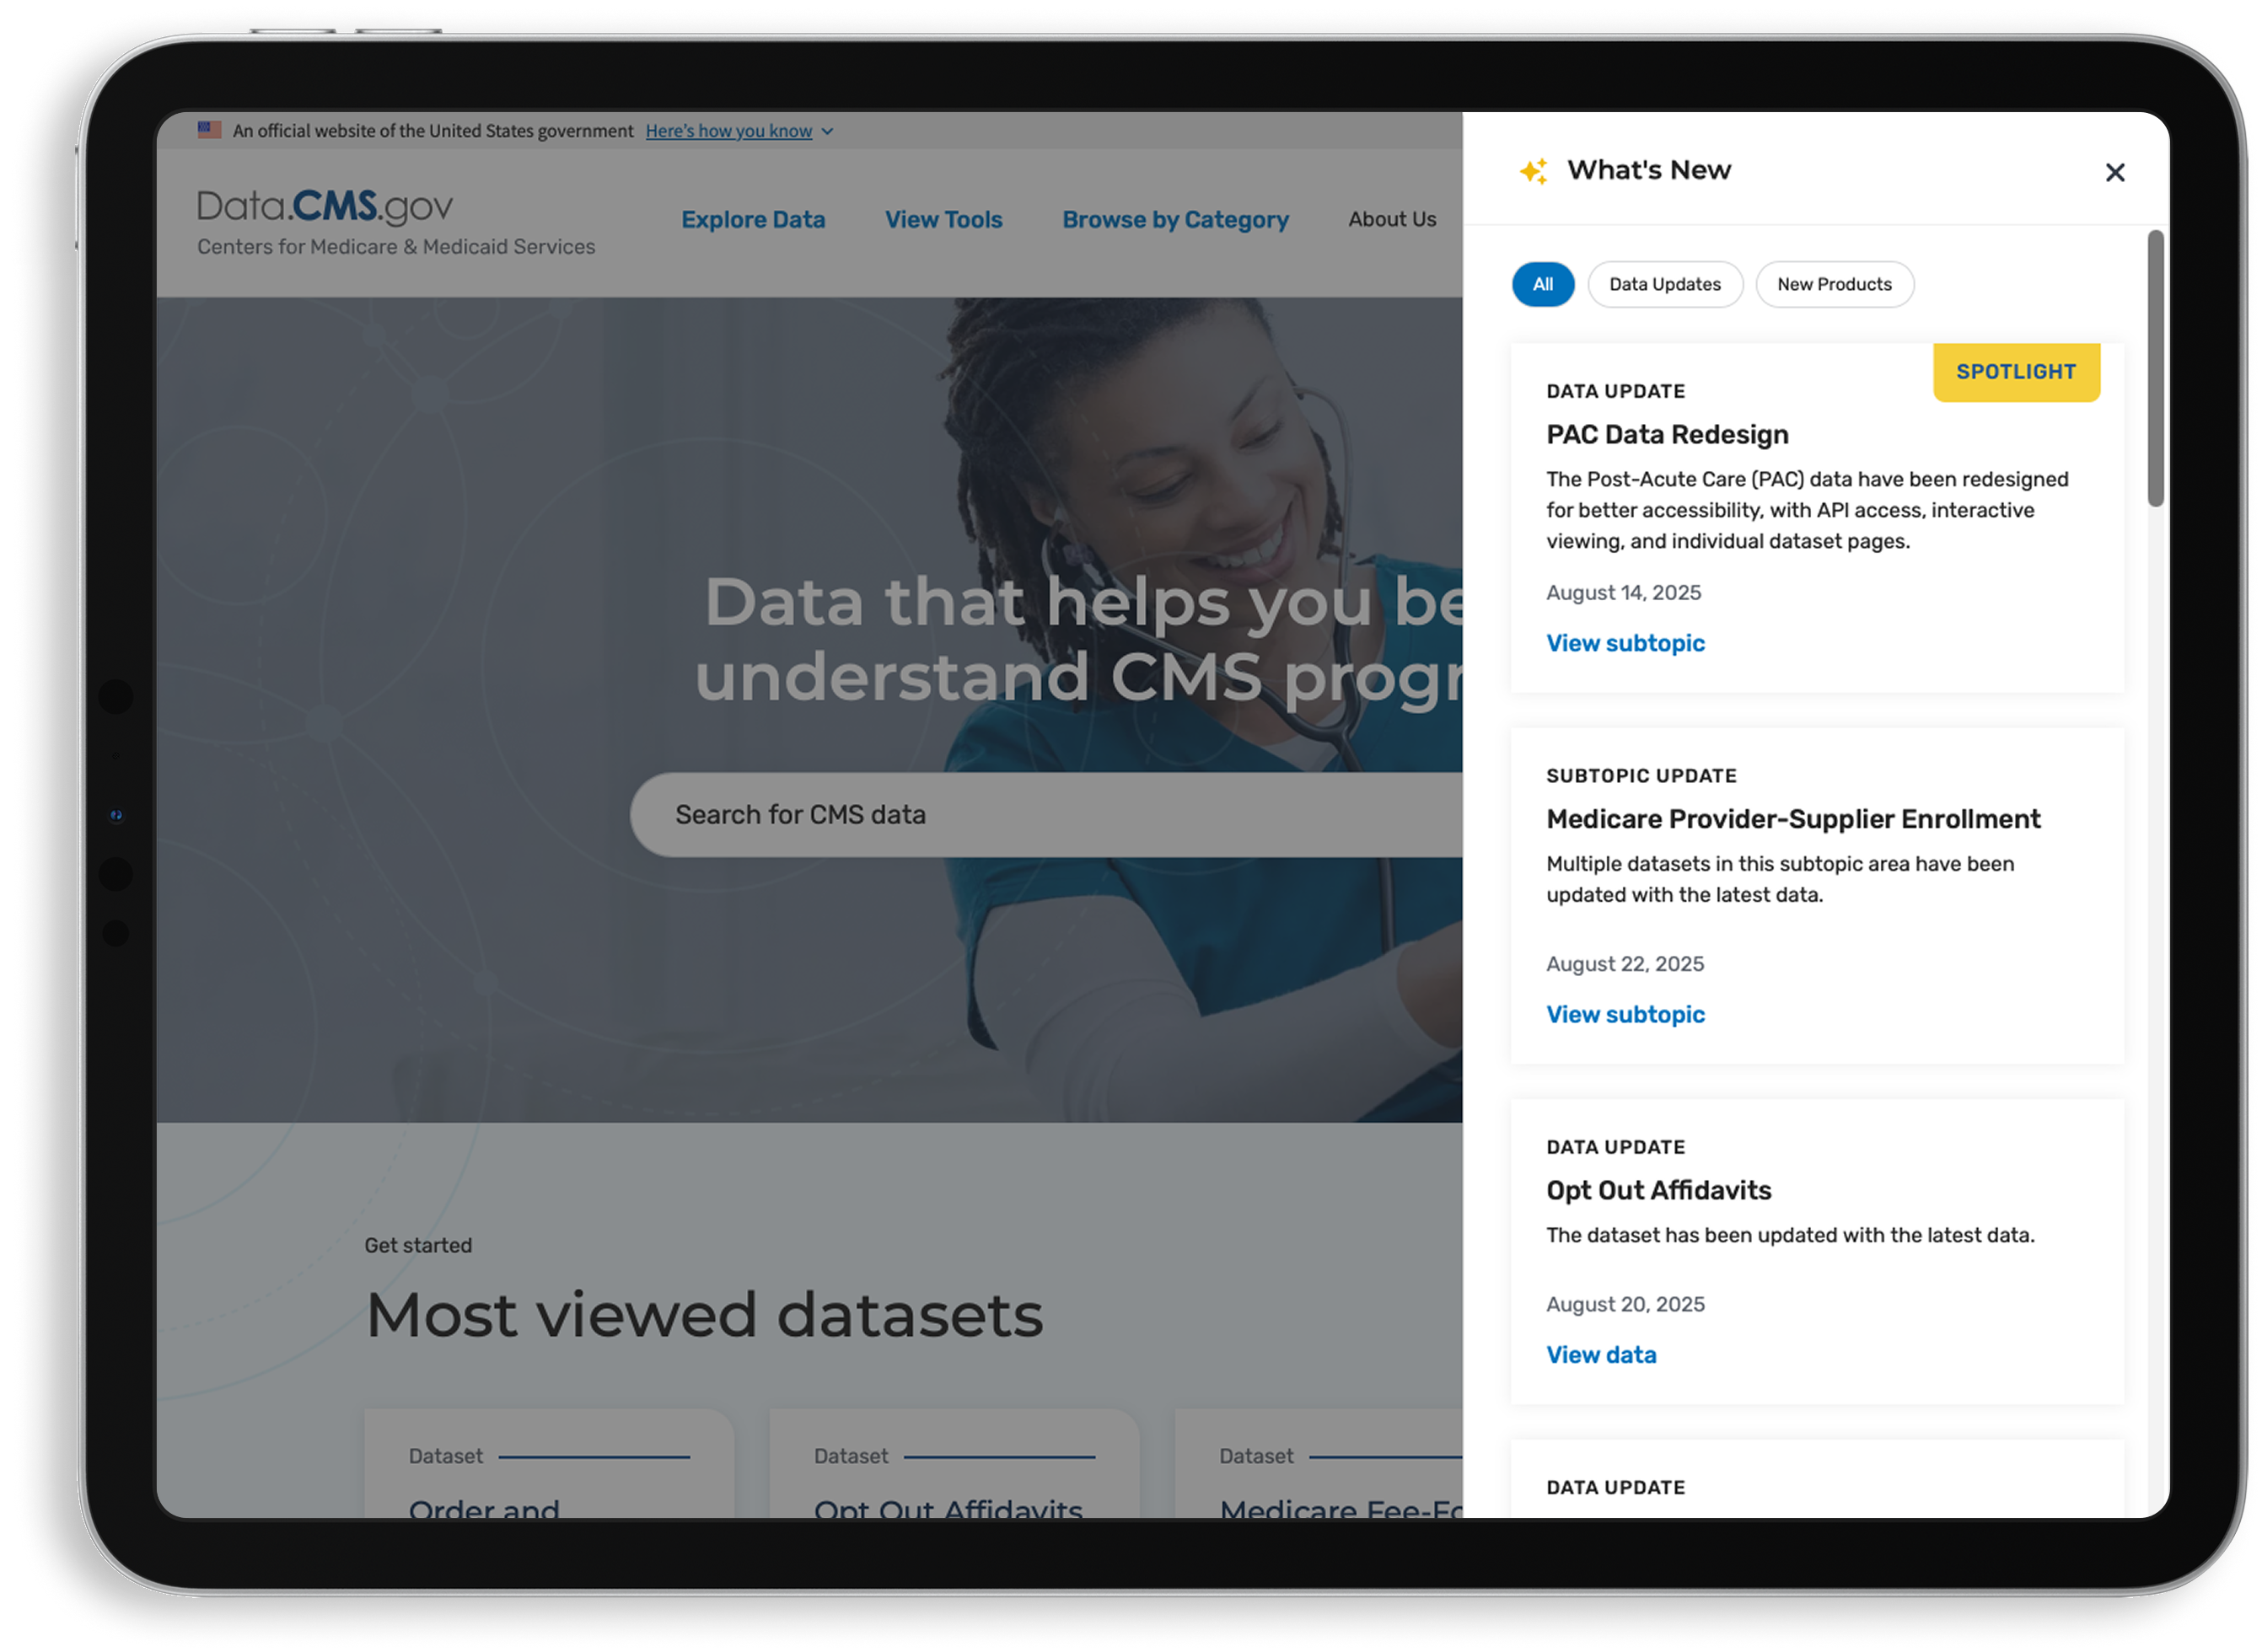Click the Search for CMS data field
This screenshot has height=1652, width=2262.
tap(1046, 814)
